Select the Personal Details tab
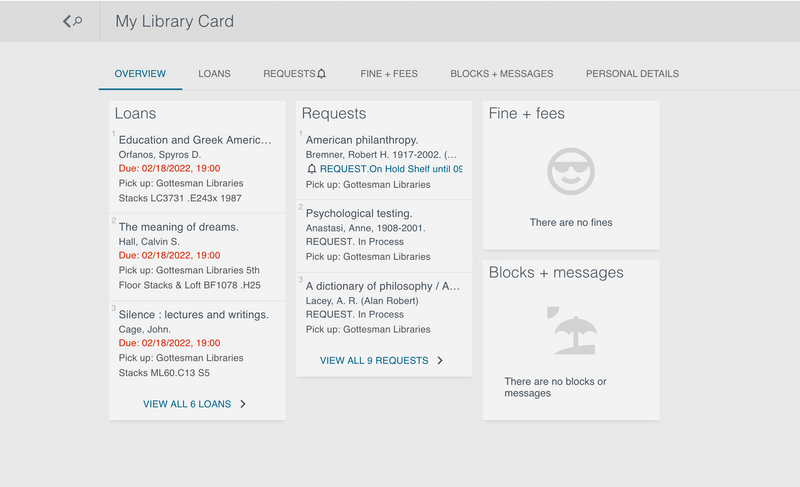Image resolution: width=800 pixels, height=487 pixels. click(632, 74)
